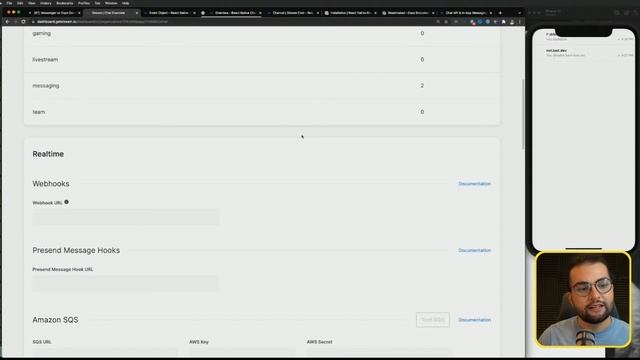Focus the Presend Message Hook URL field

click(126, 284)
